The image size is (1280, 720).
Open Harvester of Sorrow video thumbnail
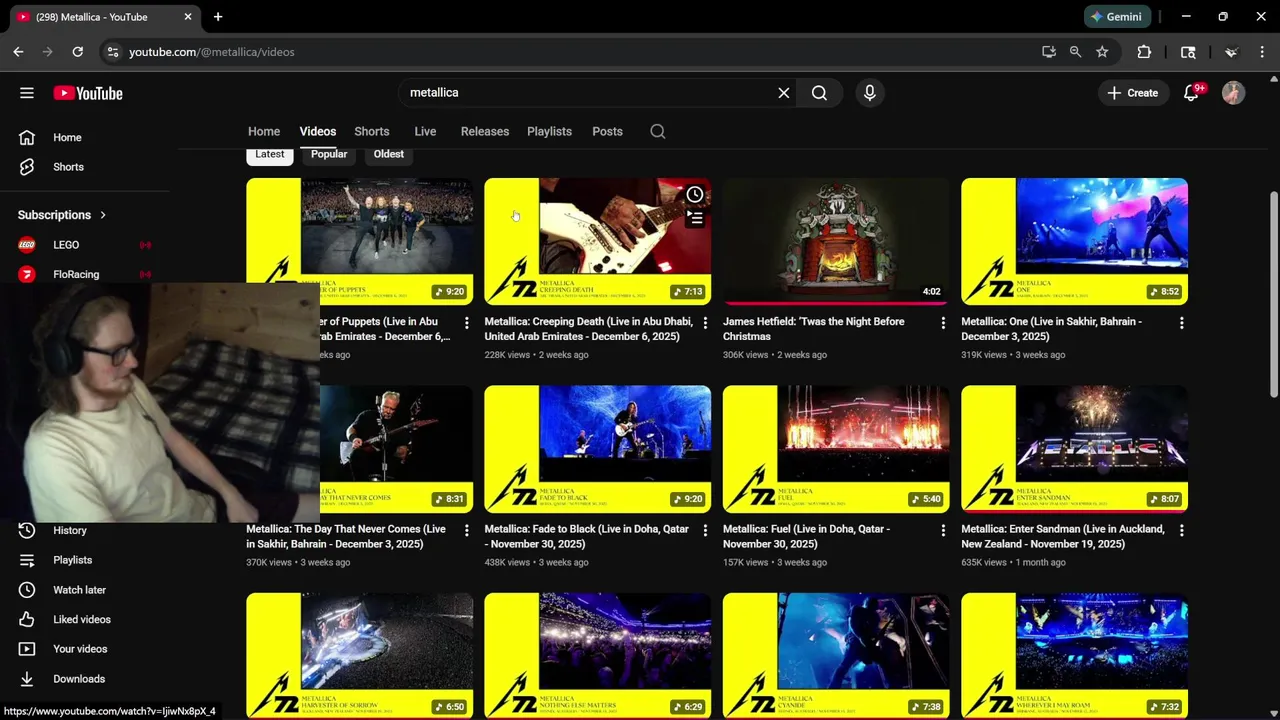(360, 656)
